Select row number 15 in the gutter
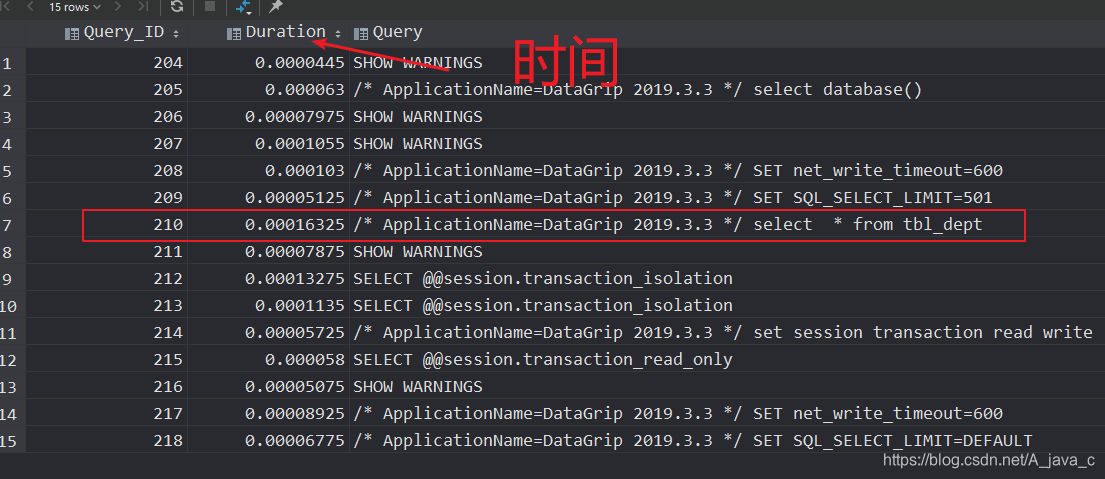Image resolution: width=1105 pixels, height=479 pixels. pos(9,442)
